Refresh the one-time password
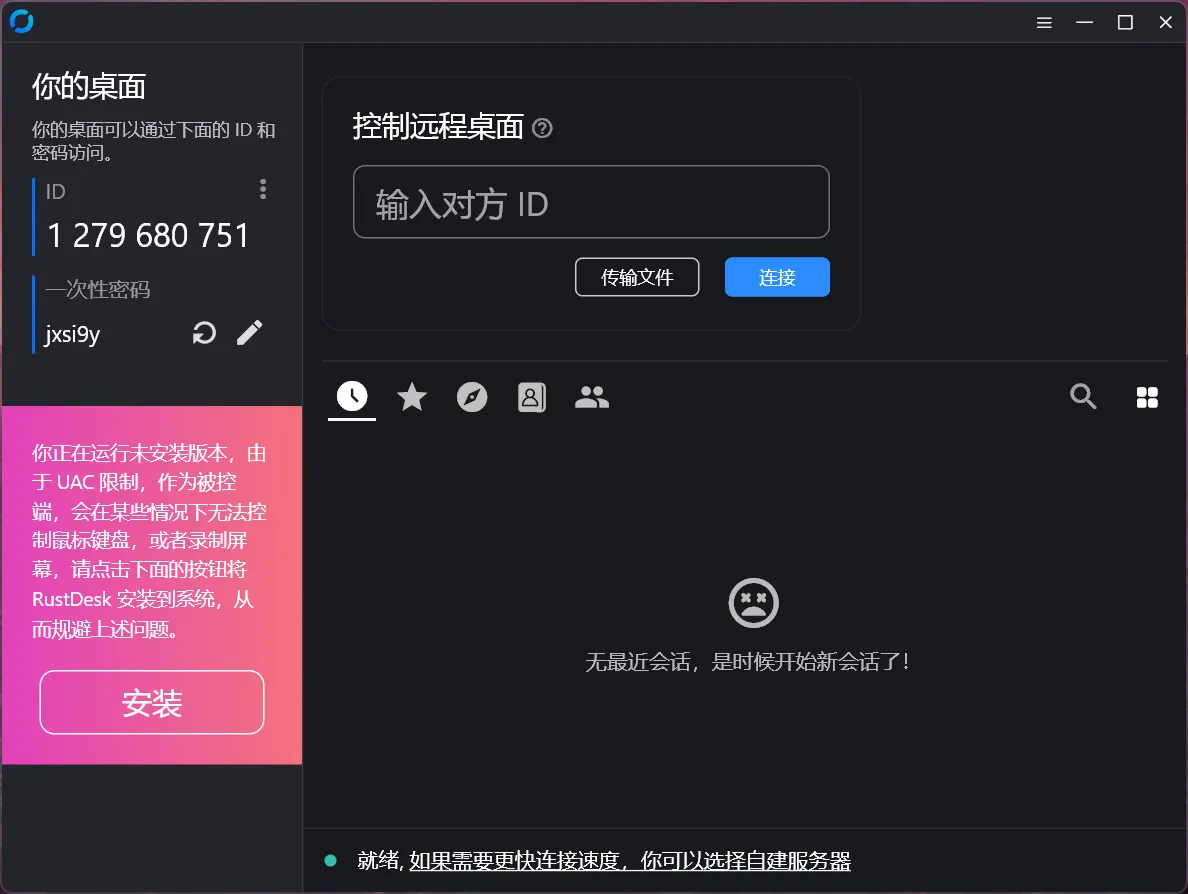This screenshot has width=1188, height=894. [x=204, y=332]
